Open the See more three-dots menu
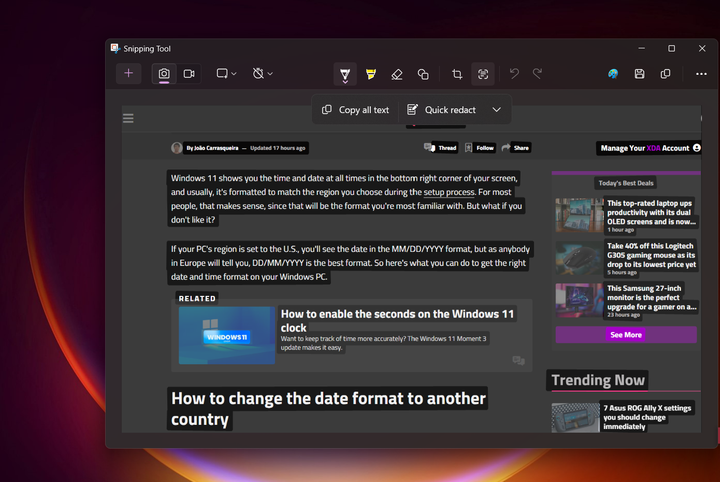This screenshot has height=482, width=720. pos(701,74)
